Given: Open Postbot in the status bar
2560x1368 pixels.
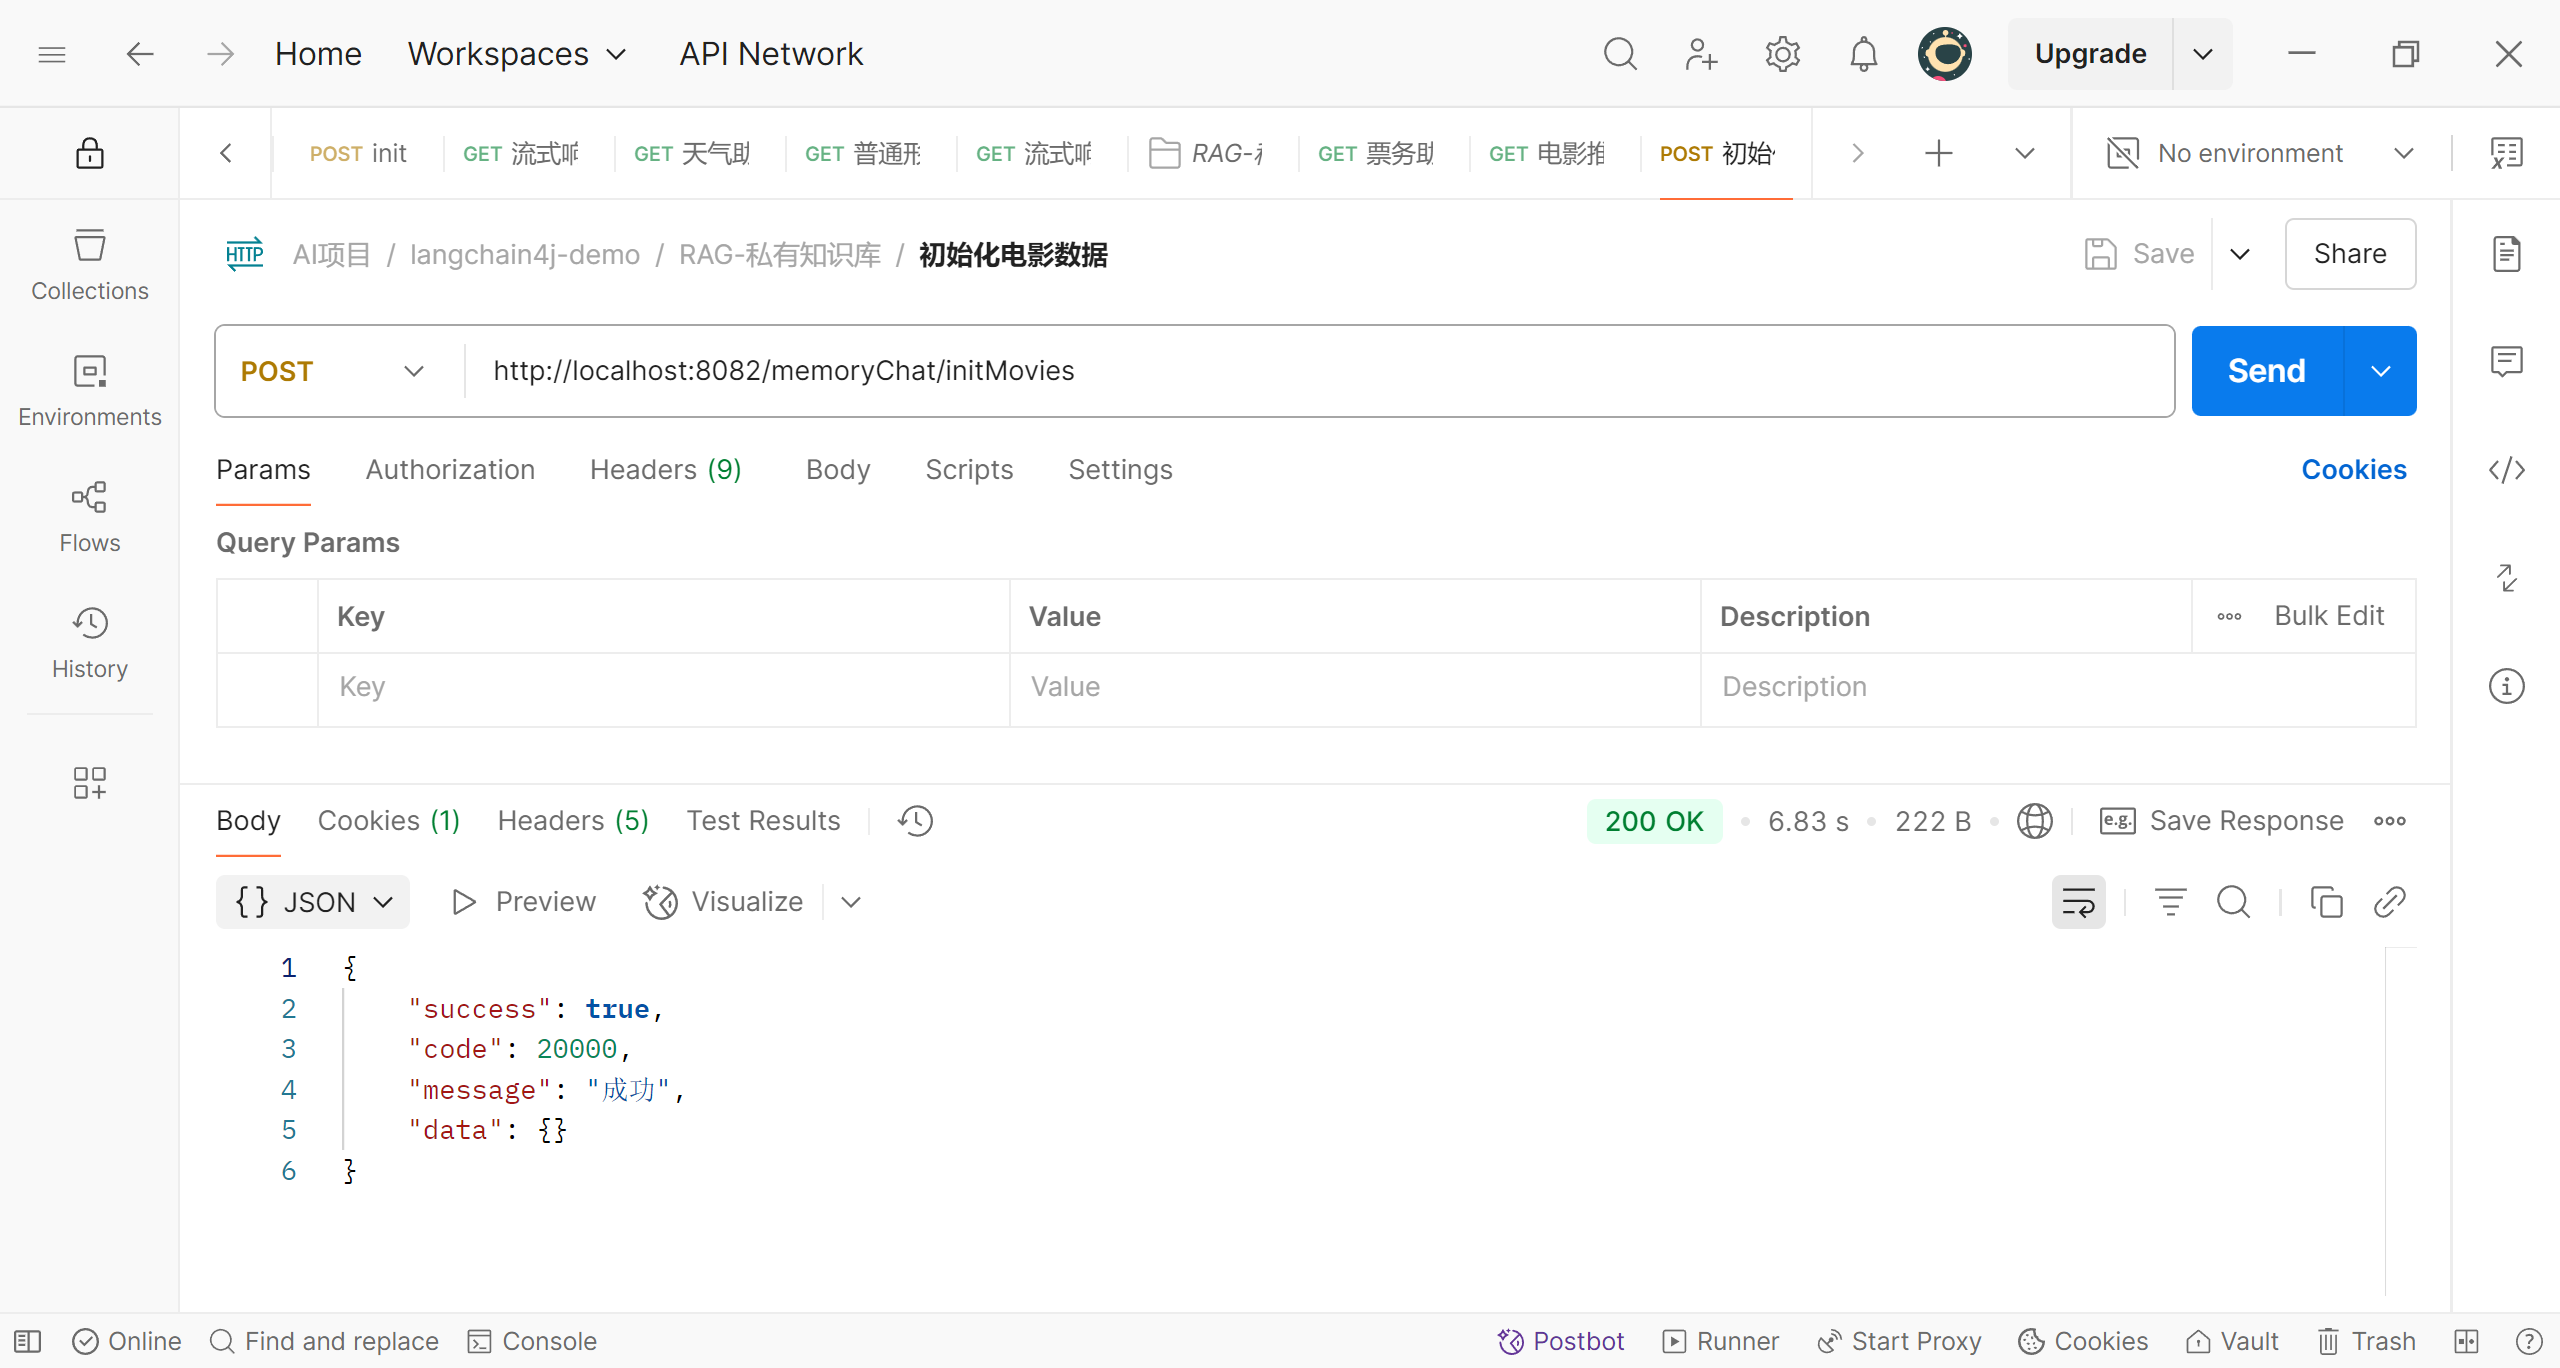Looking at the screenshot, I should (1560, 1341).
